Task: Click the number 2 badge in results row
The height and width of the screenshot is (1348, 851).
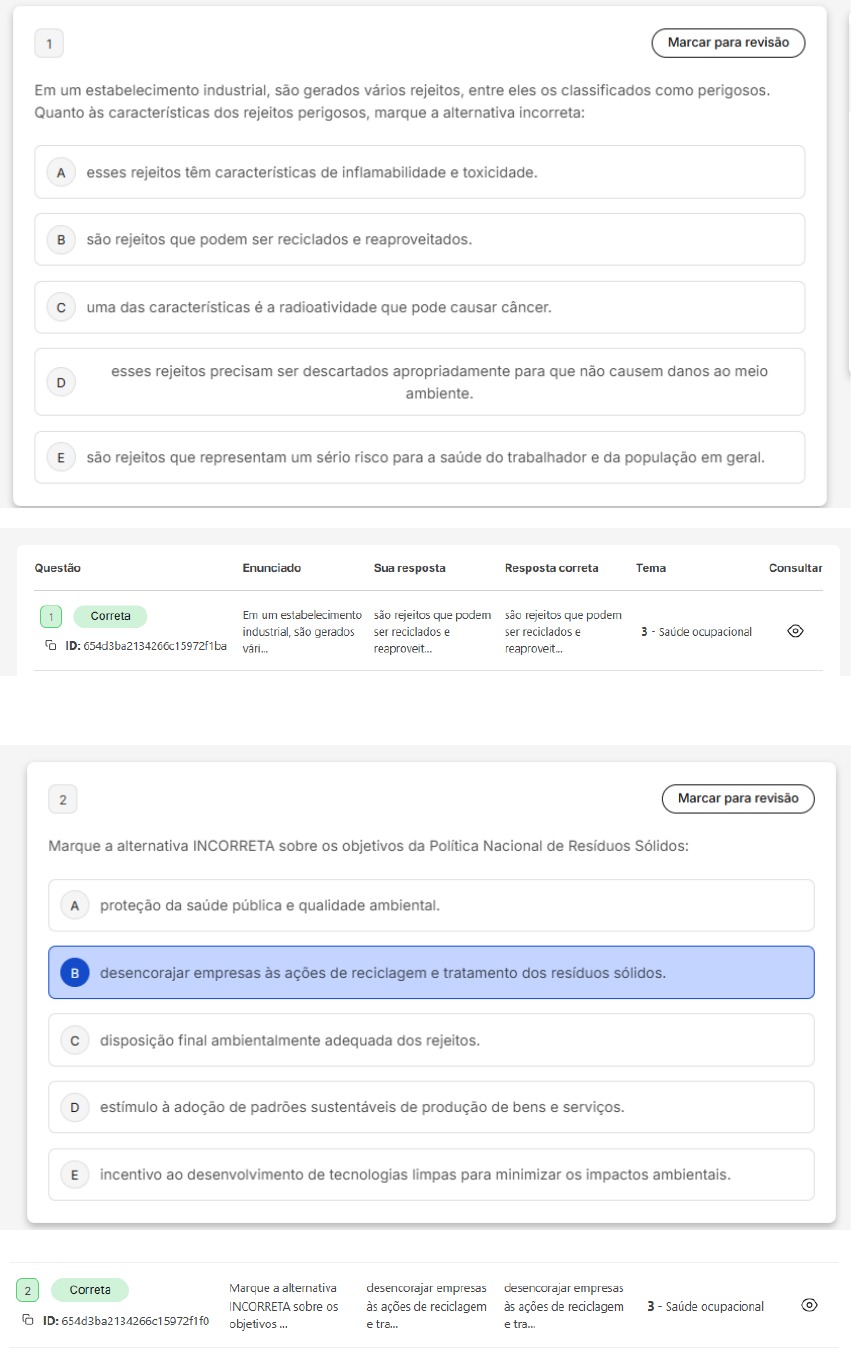Action: pos(27,1290)
